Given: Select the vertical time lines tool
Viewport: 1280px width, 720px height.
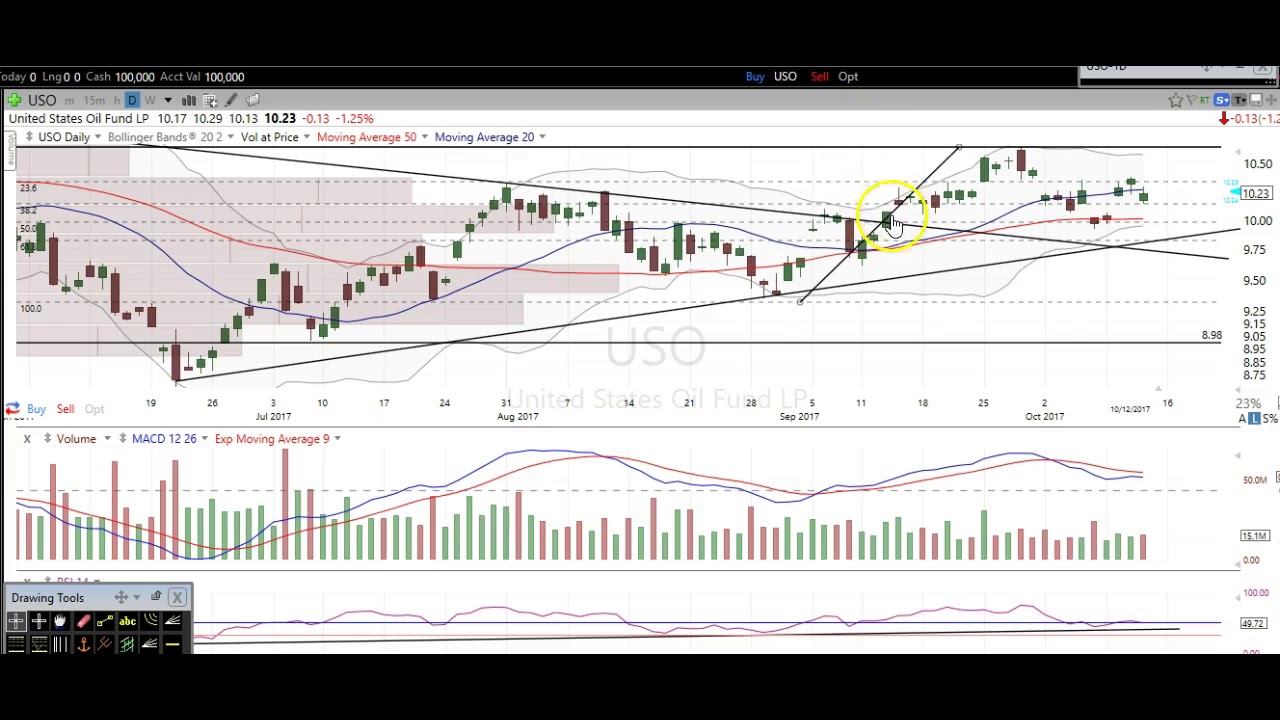Looking at the screenshot, I should [60, 644].
